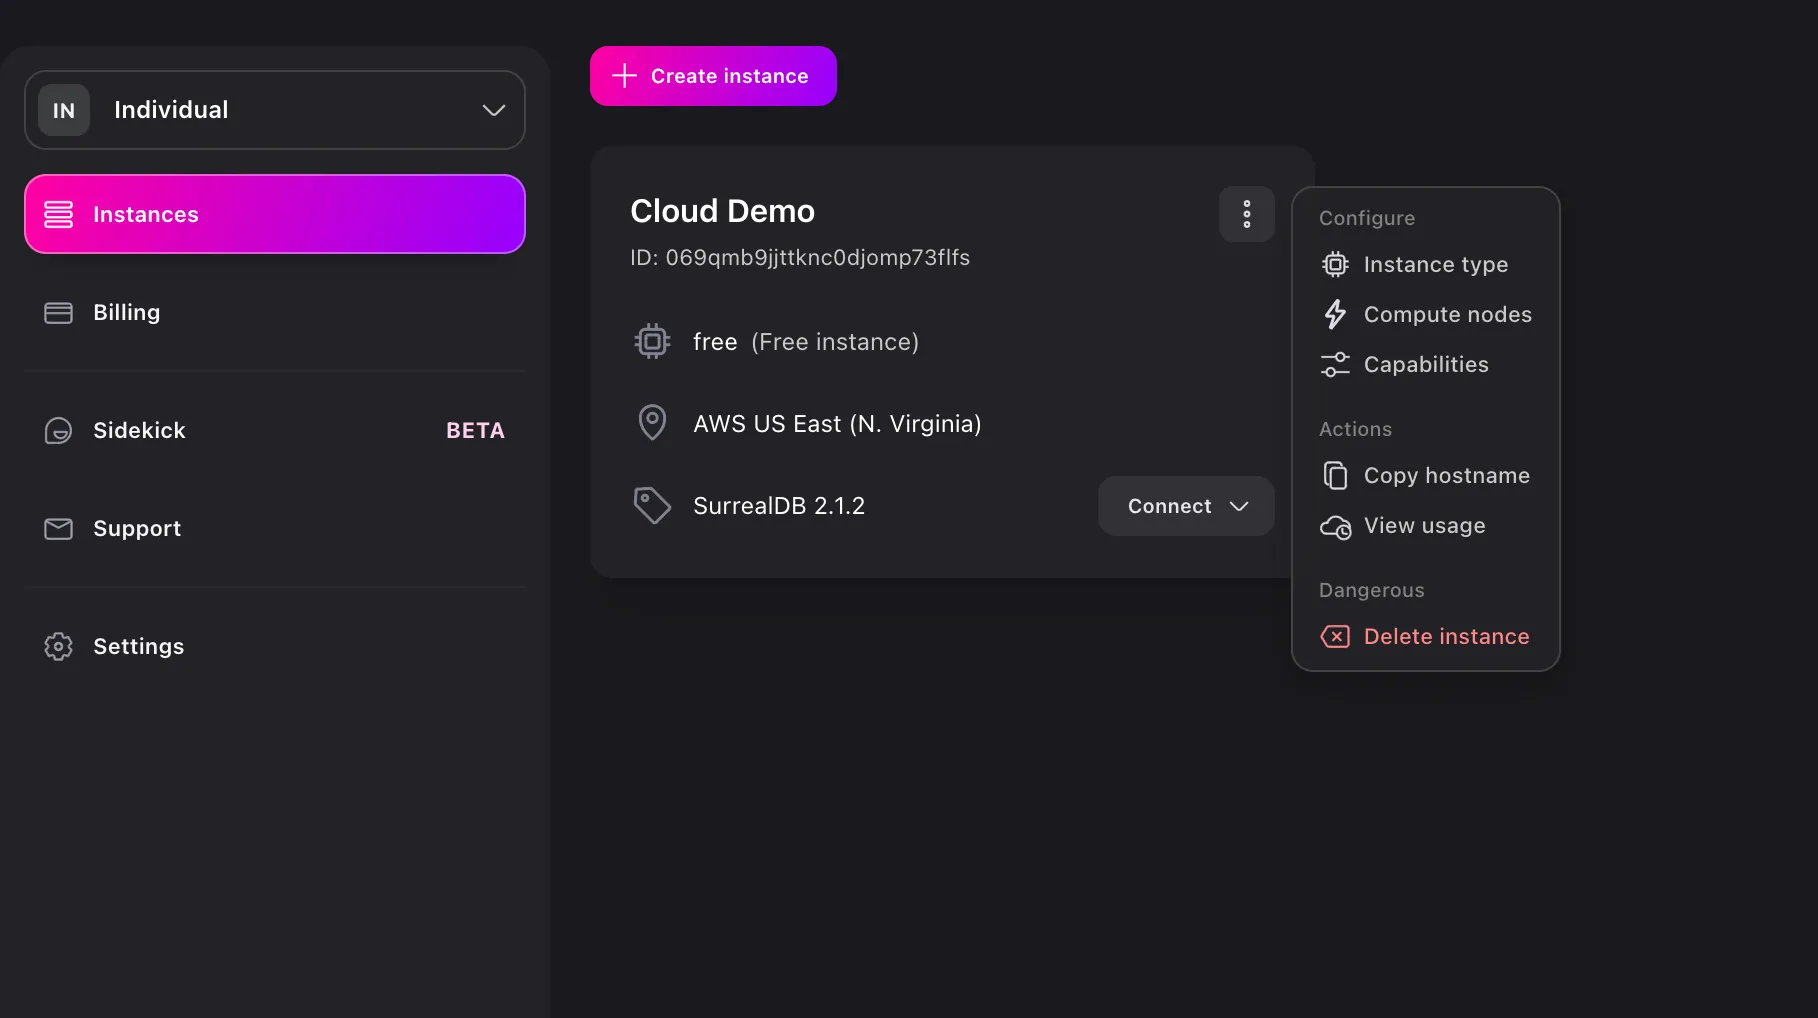This screenshot has width=1818, height=1018.
Task: Click the Copy hostname clipboard icon
Action: point(1335,476)
